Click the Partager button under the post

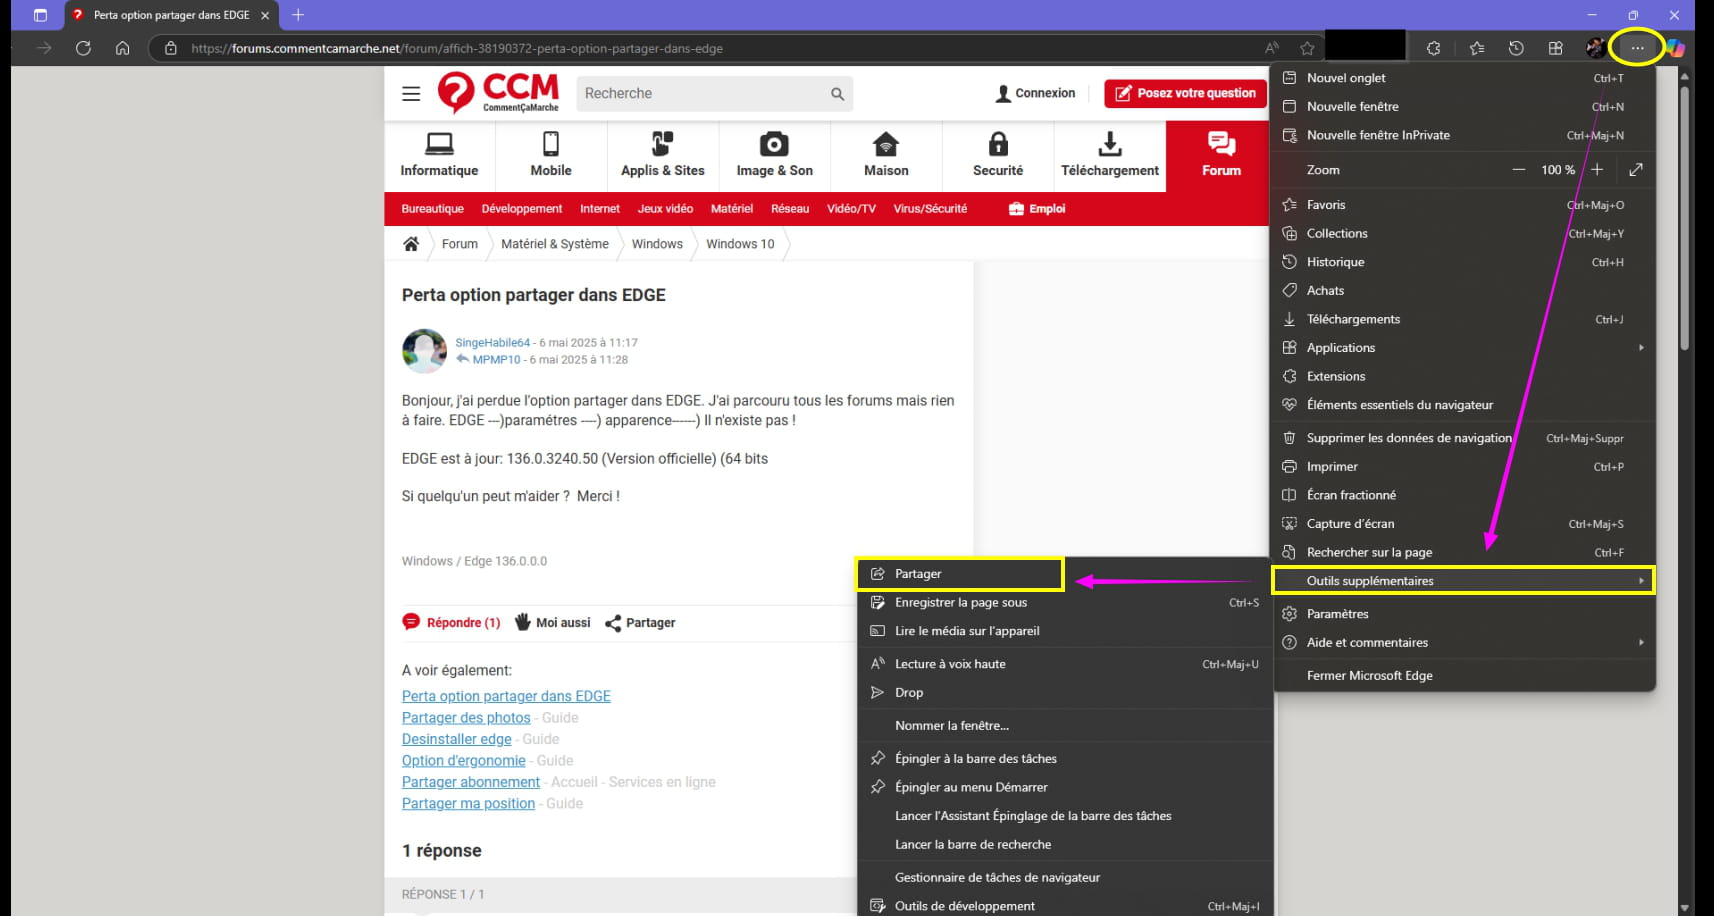click(640, 622)
